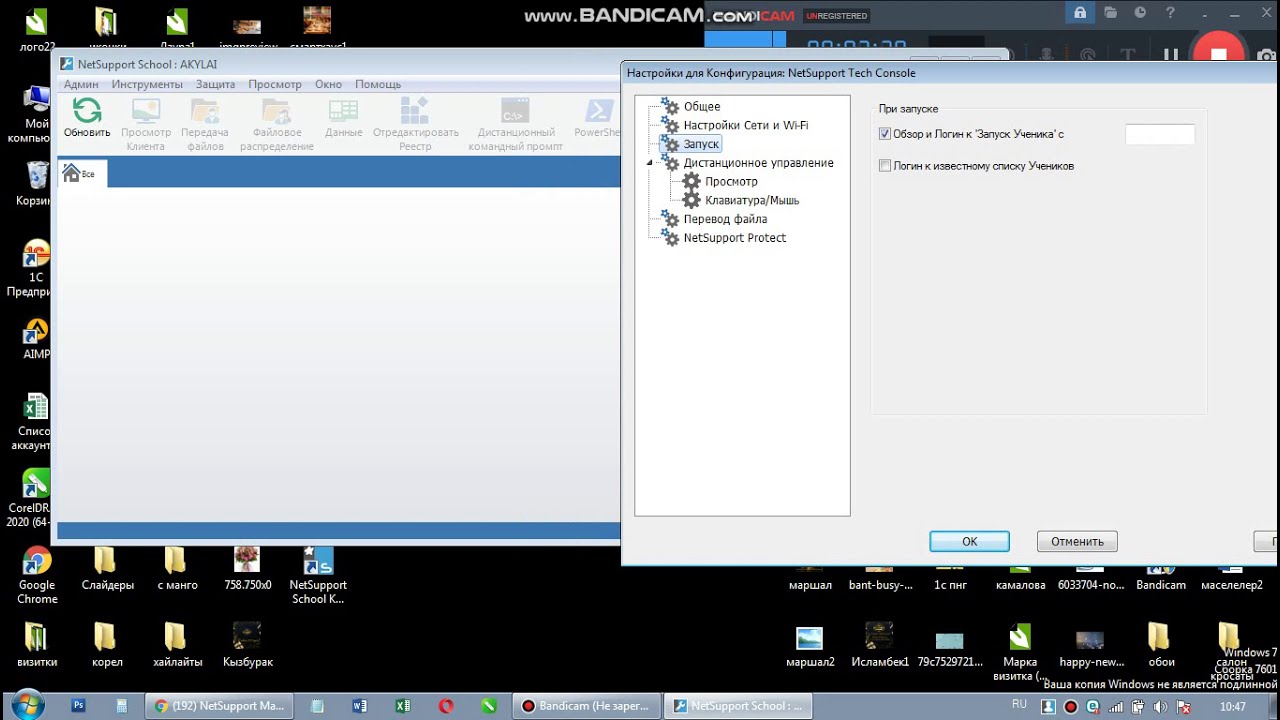This screenshot has width=1280, height=720.
Task: Open the Админ menu
Action: (x=81, y=85)
